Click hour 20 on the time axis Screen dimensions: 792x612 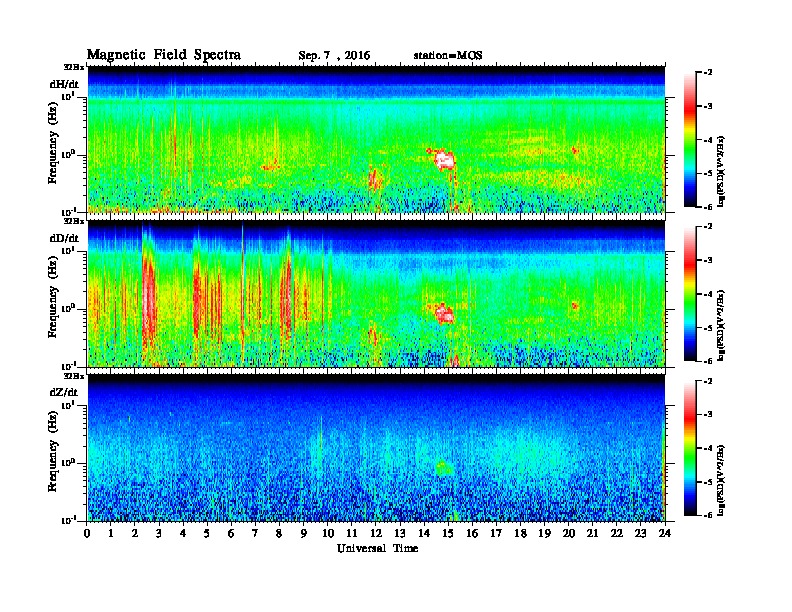click(568, 533)
